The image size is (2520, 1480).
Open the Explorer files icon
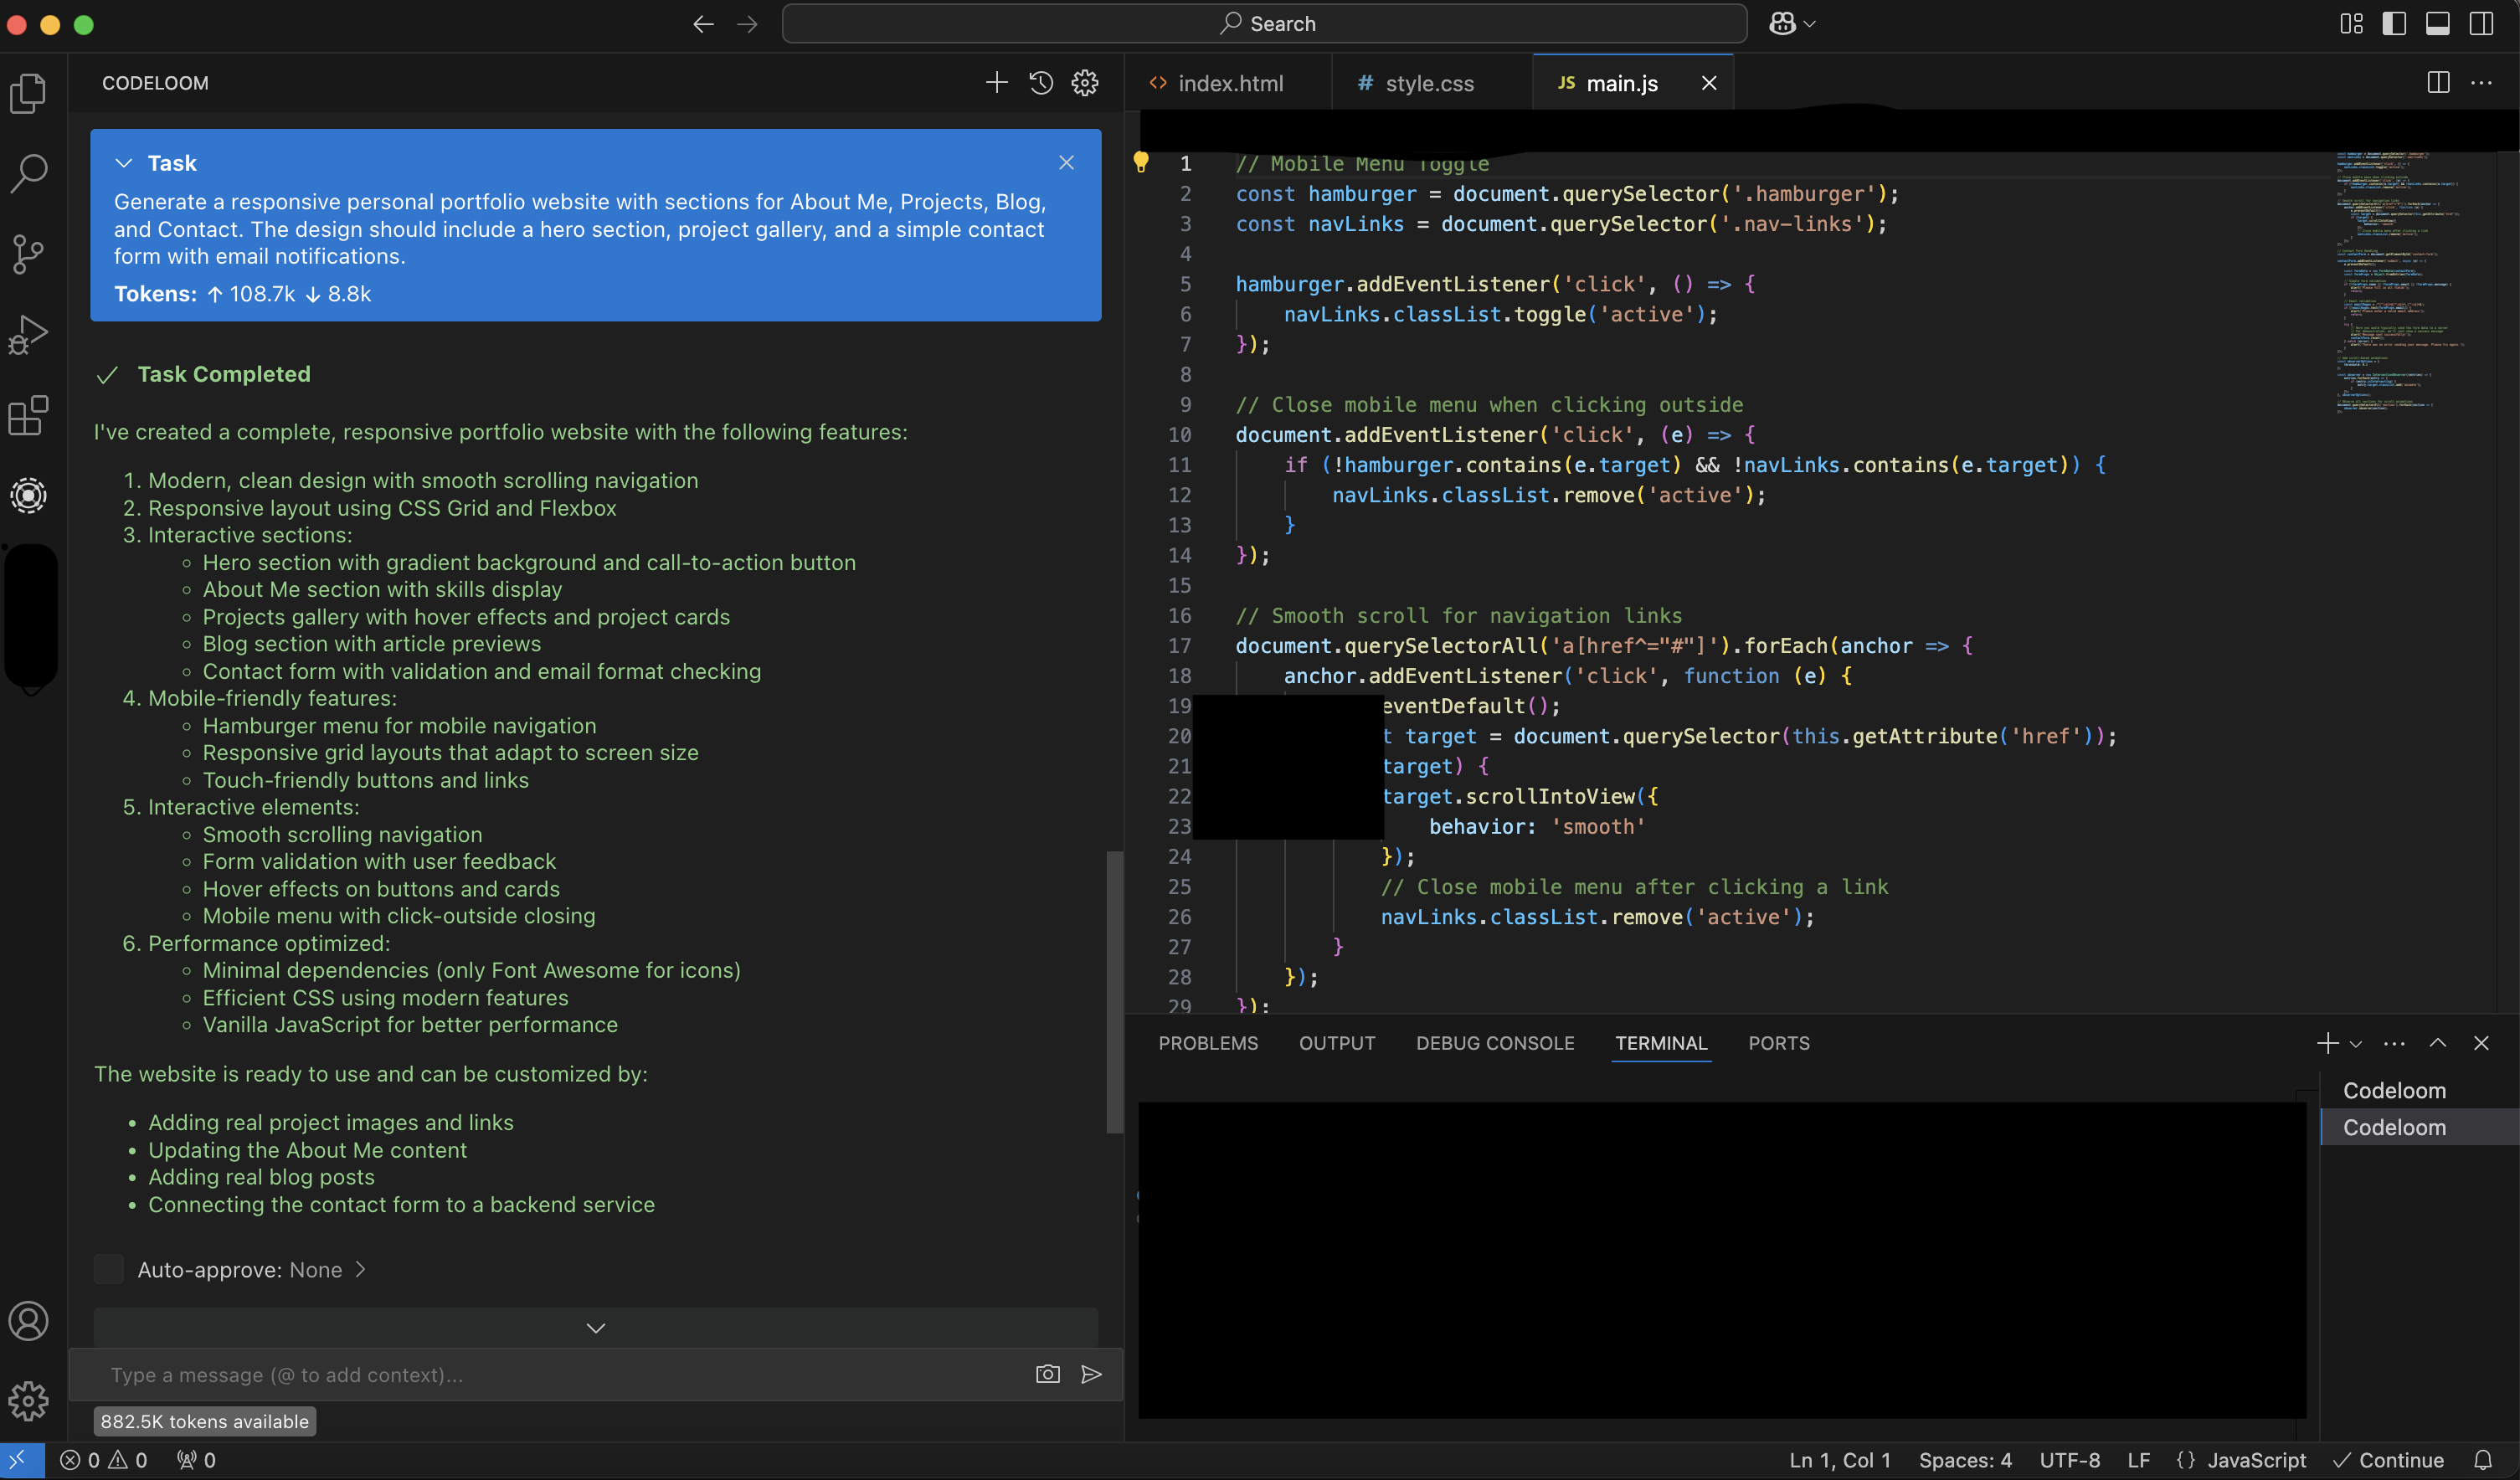28,93
